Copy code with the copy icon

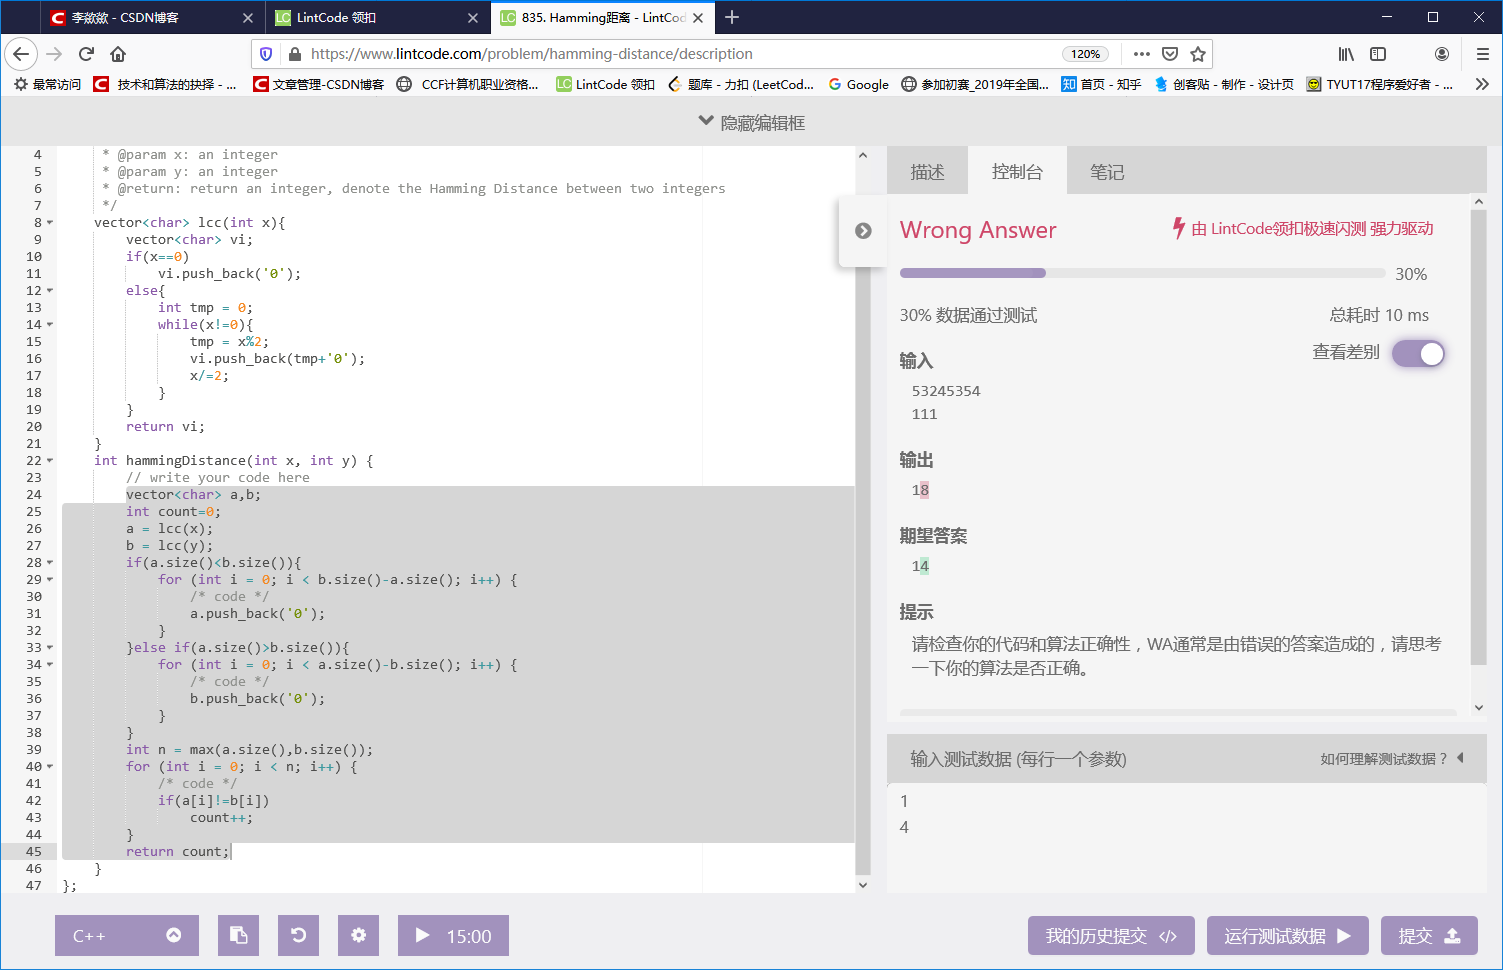(238, 935)
